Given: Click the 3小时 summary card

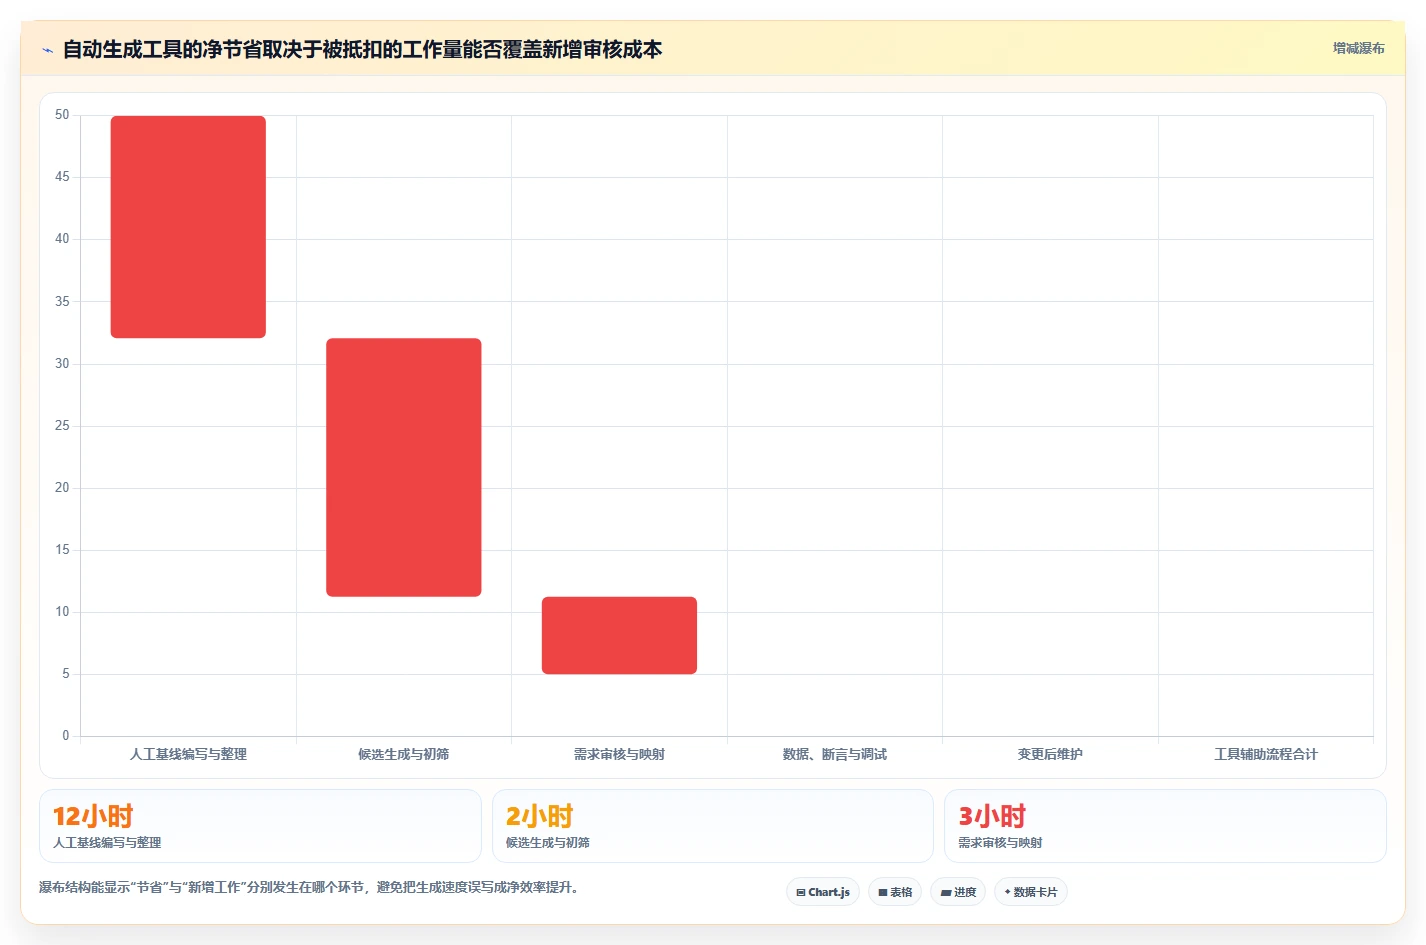Looking at the screenshot, I should click(x=1165, y=826).
